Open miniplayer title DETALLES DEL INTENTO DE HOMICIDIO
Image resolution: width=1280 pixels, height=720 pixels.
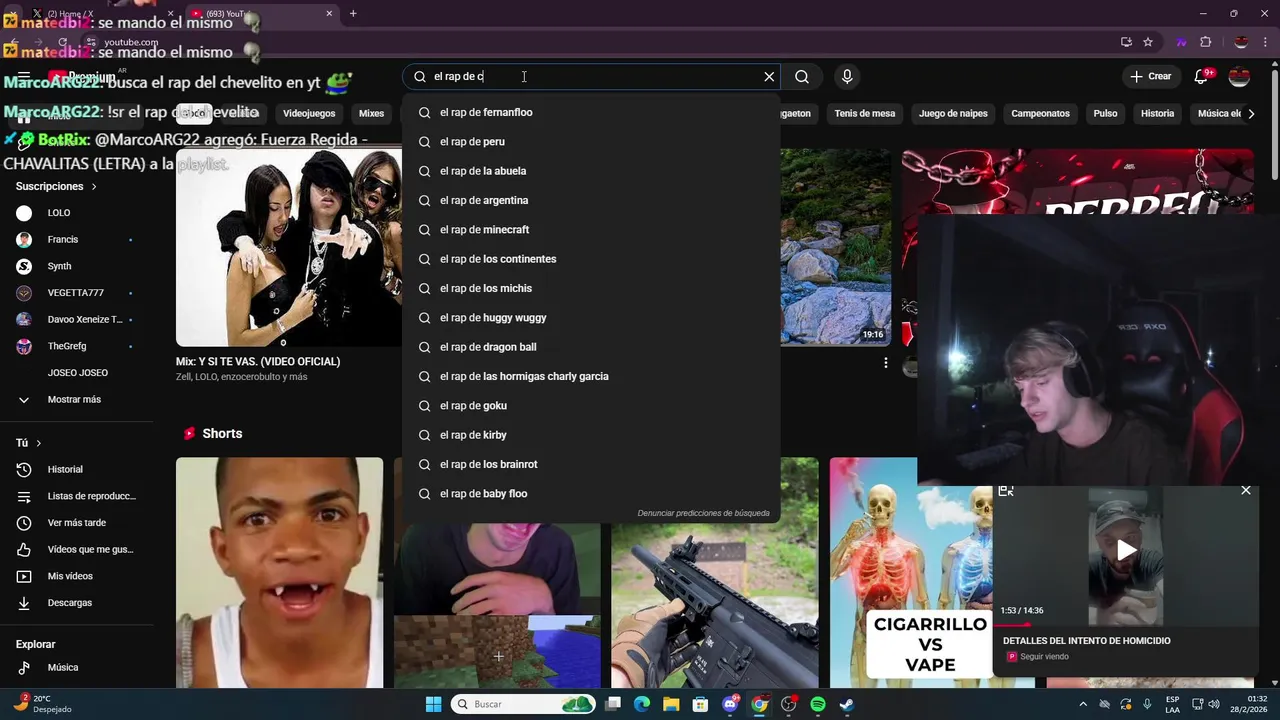(1086, 641)
